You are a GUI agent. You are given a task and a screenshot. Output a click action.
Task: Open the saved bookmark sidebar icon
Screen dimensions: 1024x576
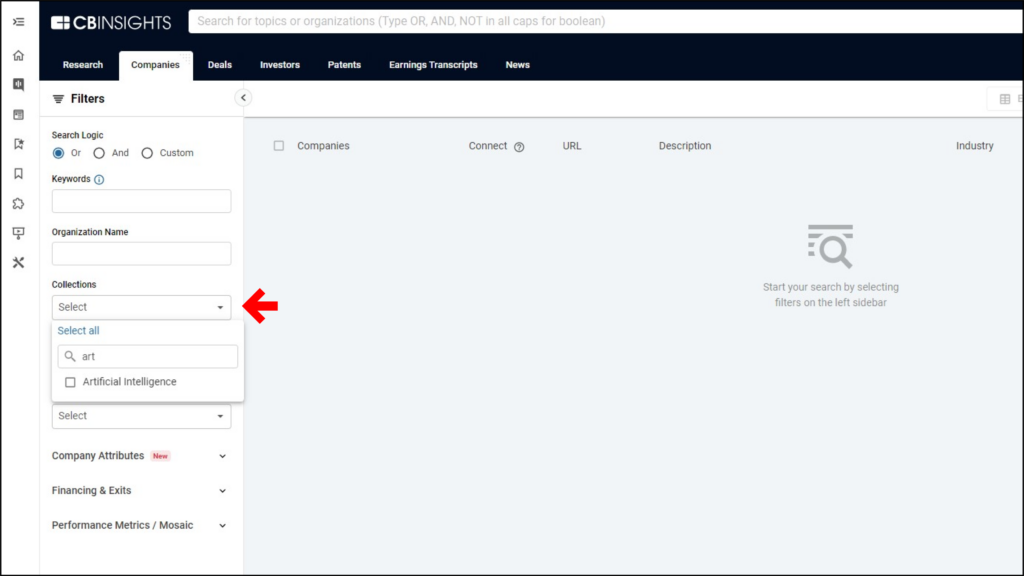pyautogui.click(x=18, y=174)
